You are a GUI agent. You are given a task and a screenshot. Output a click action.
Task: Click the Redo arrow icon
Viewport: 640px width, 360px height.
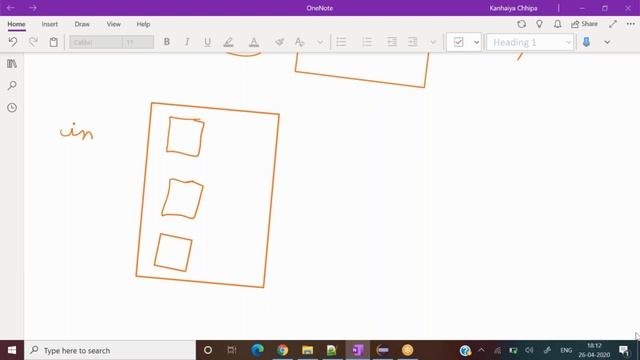click(x=33, y=42)
